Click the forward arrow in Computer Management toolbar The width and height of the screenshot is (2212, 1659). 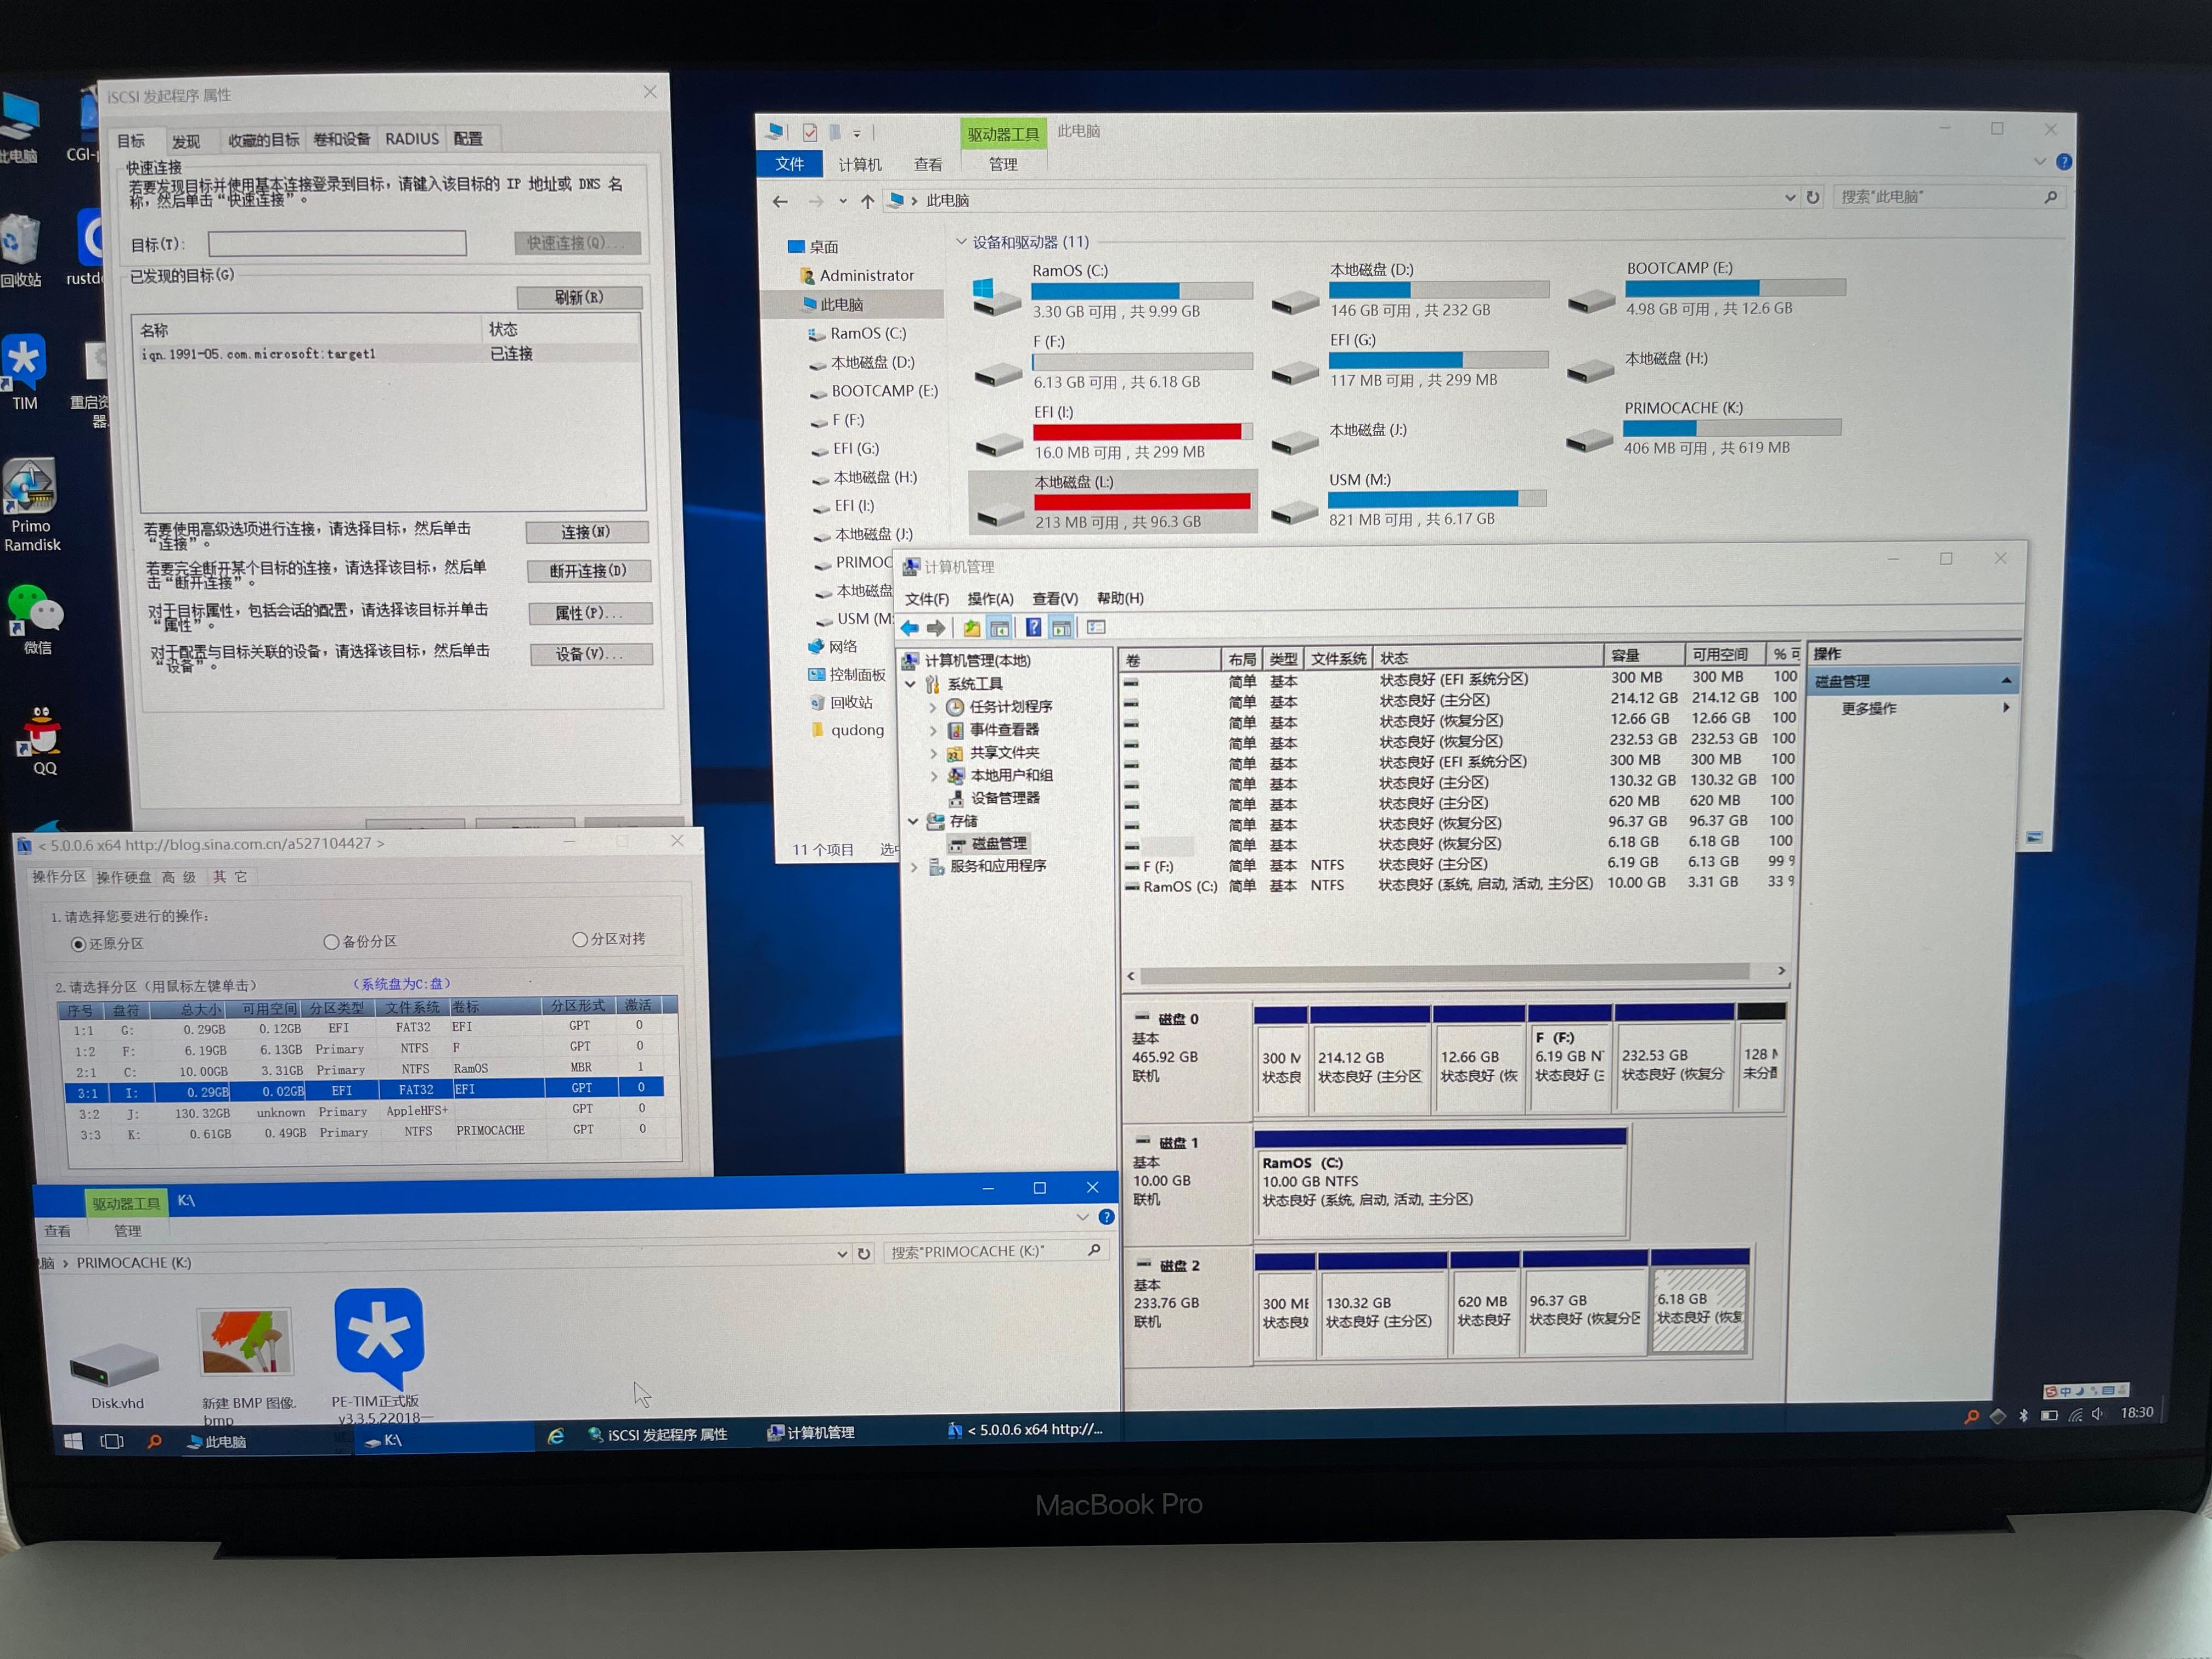point(936,628)
